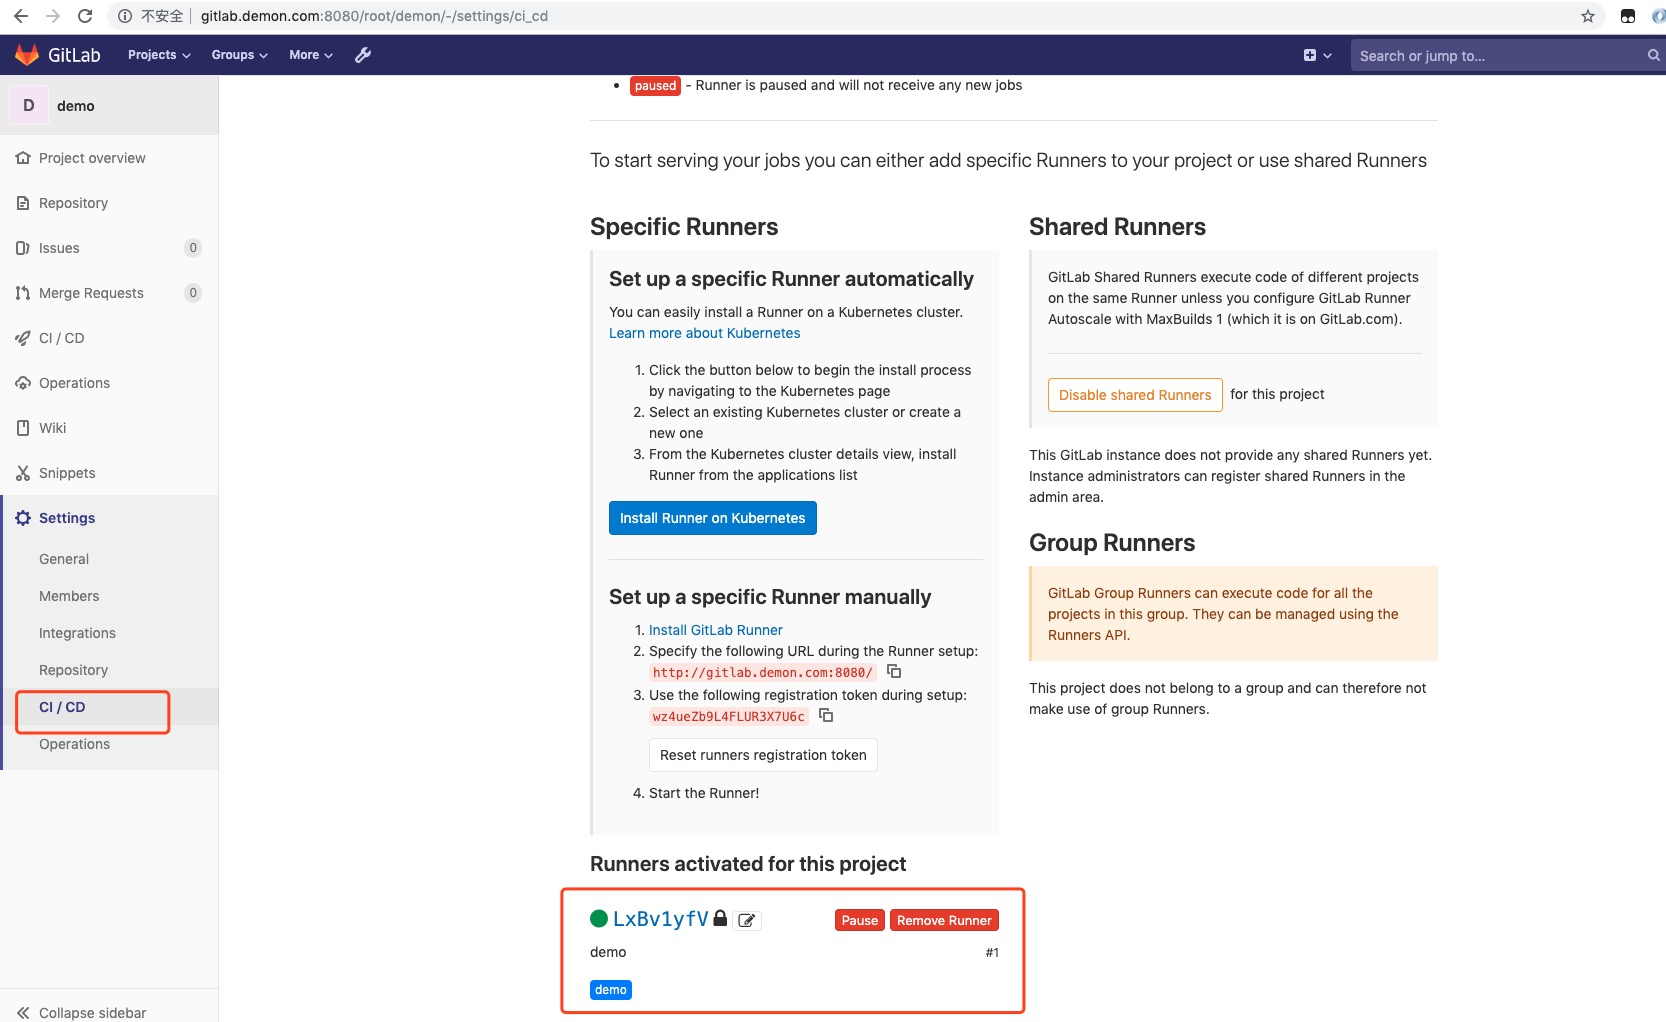Click the Project overview home icon
The image size is (1666, 1022).
click(x=23, y=158)
